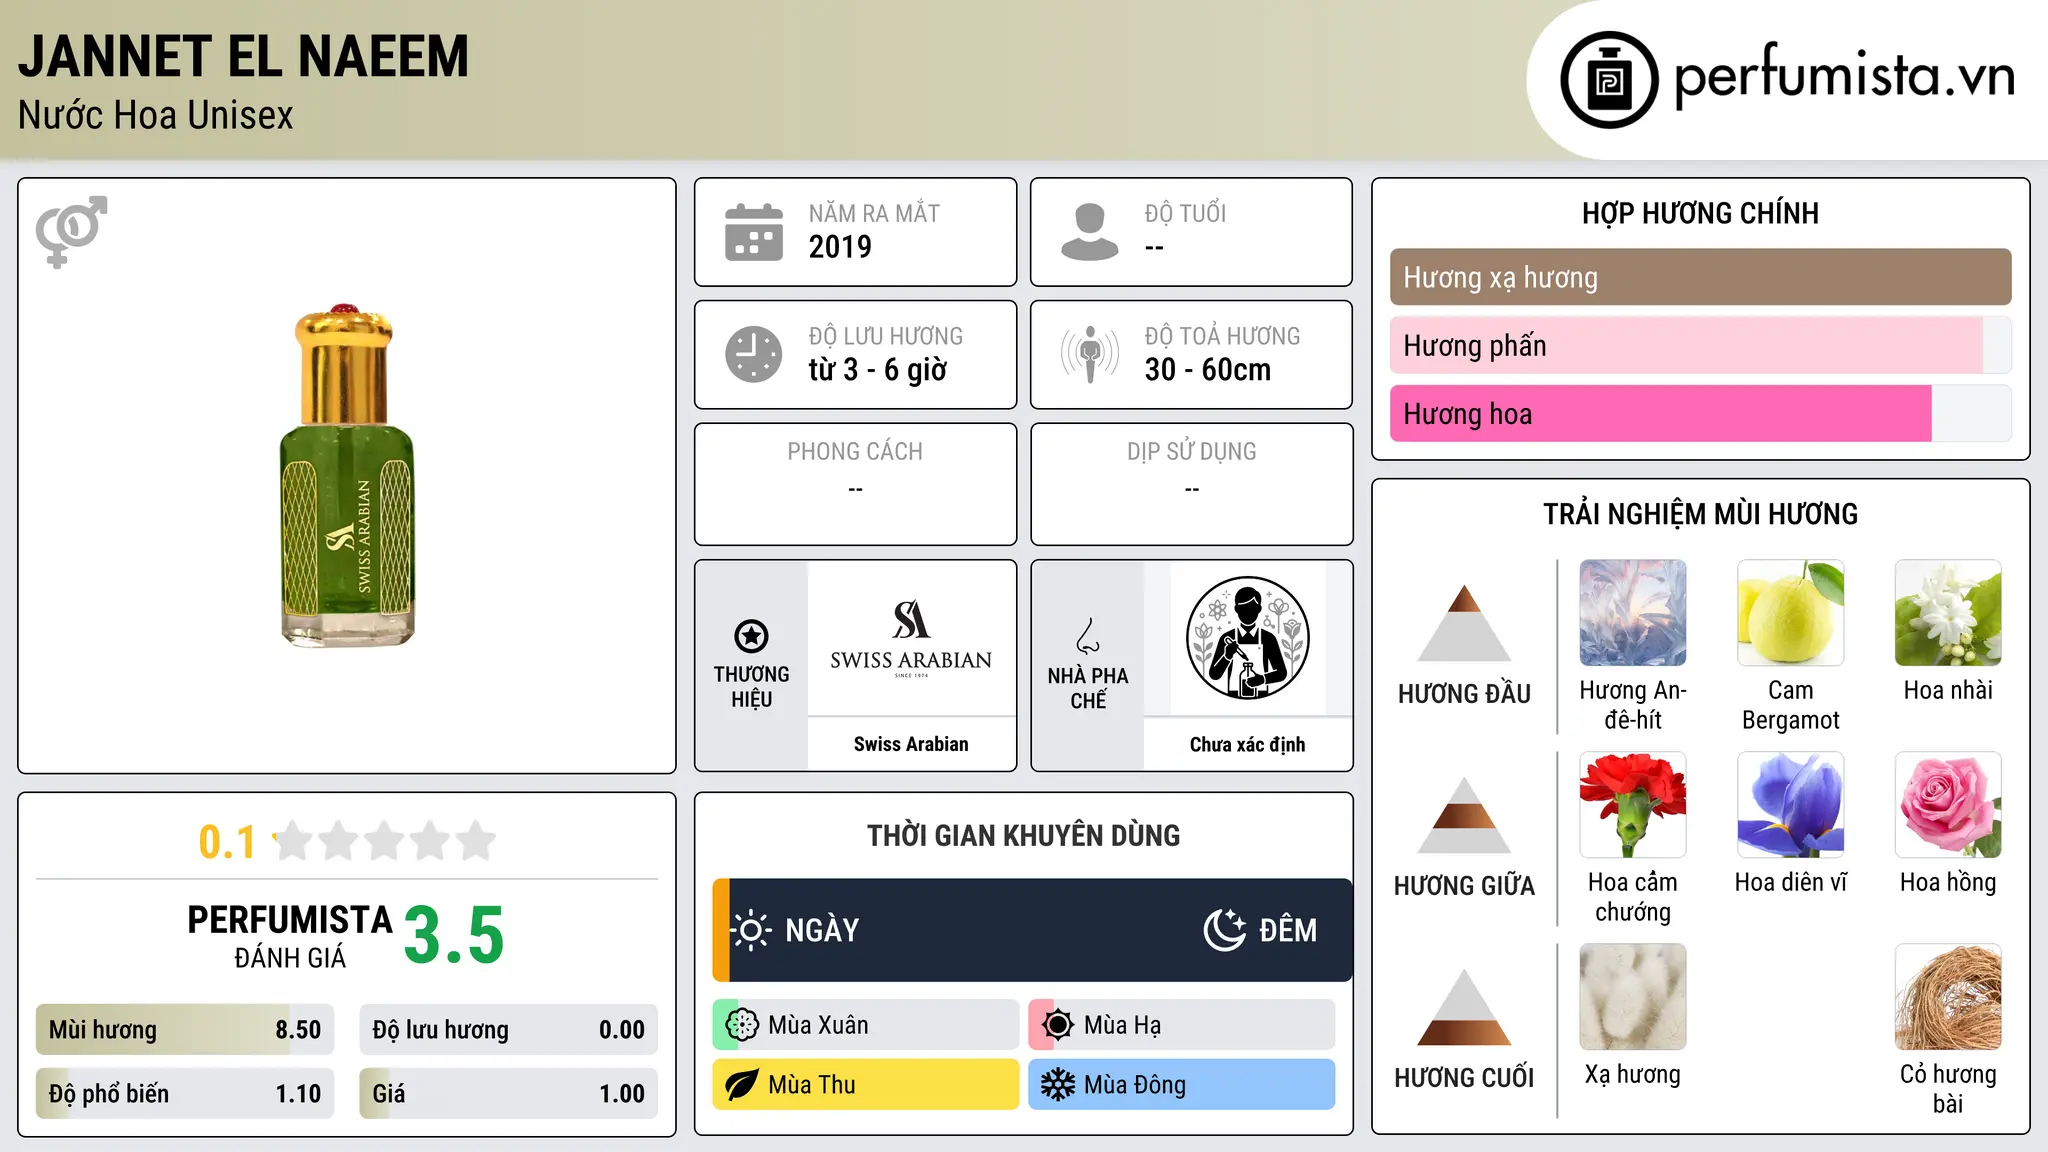Image resolution: width=2048 pixels, height=1152 pixels.
Task: Select the HƯƠNG ĐẦU pyramid icon
Action: point(1464,622)
